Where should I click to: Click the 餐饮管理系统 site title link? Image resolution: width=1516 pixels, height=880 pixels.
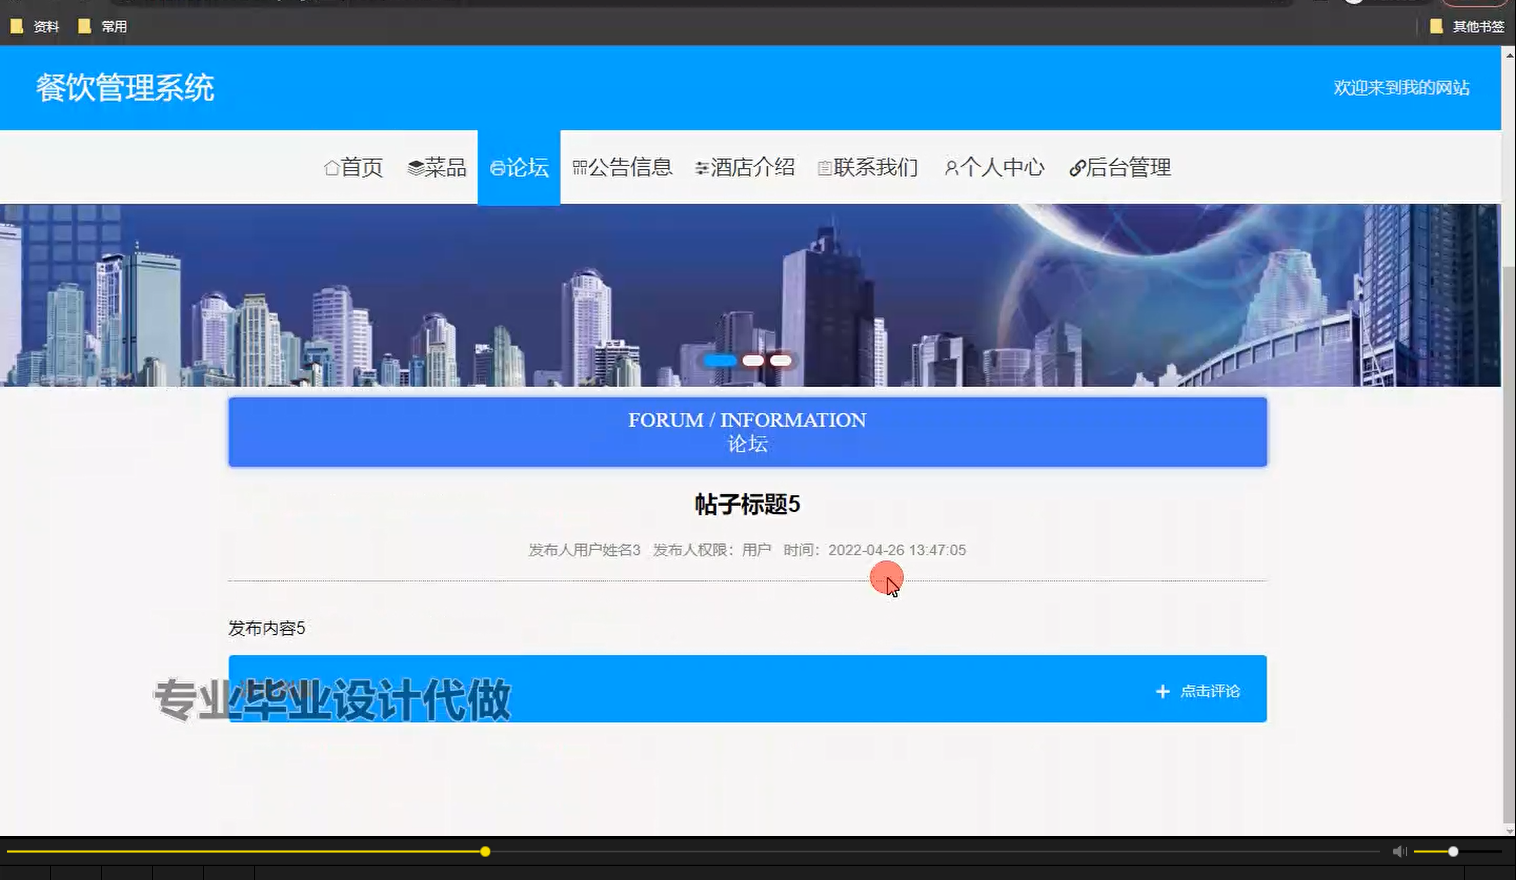coord(124,88)
